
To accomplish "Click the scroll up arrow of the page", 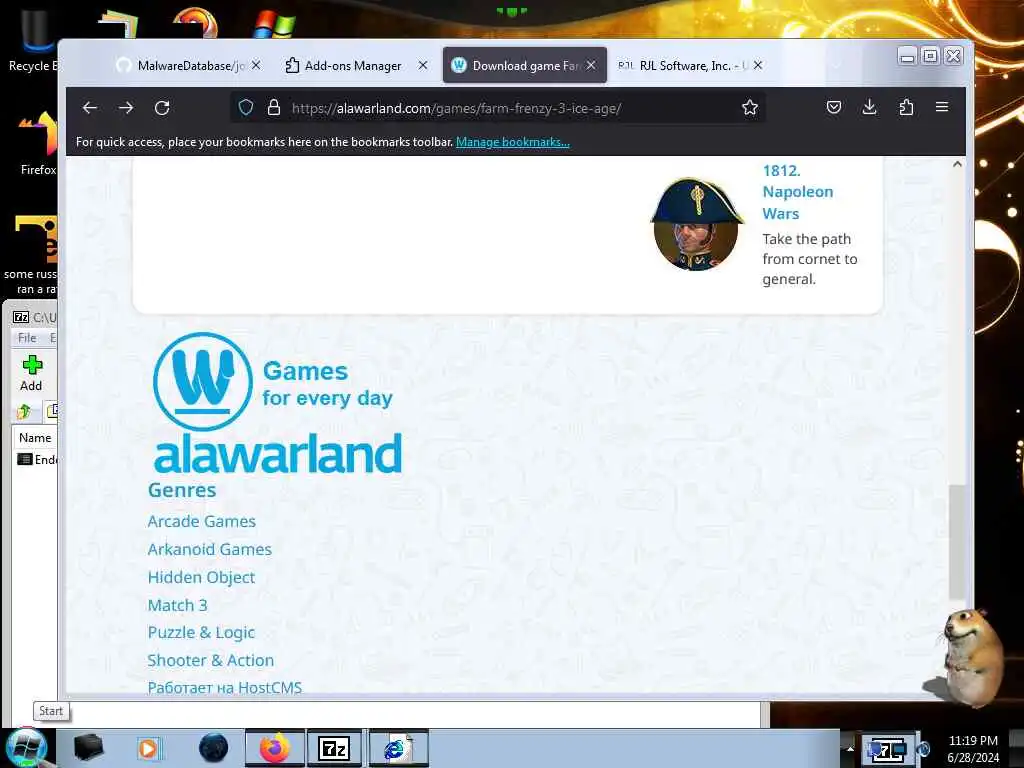I will click(x=957, y=165).
